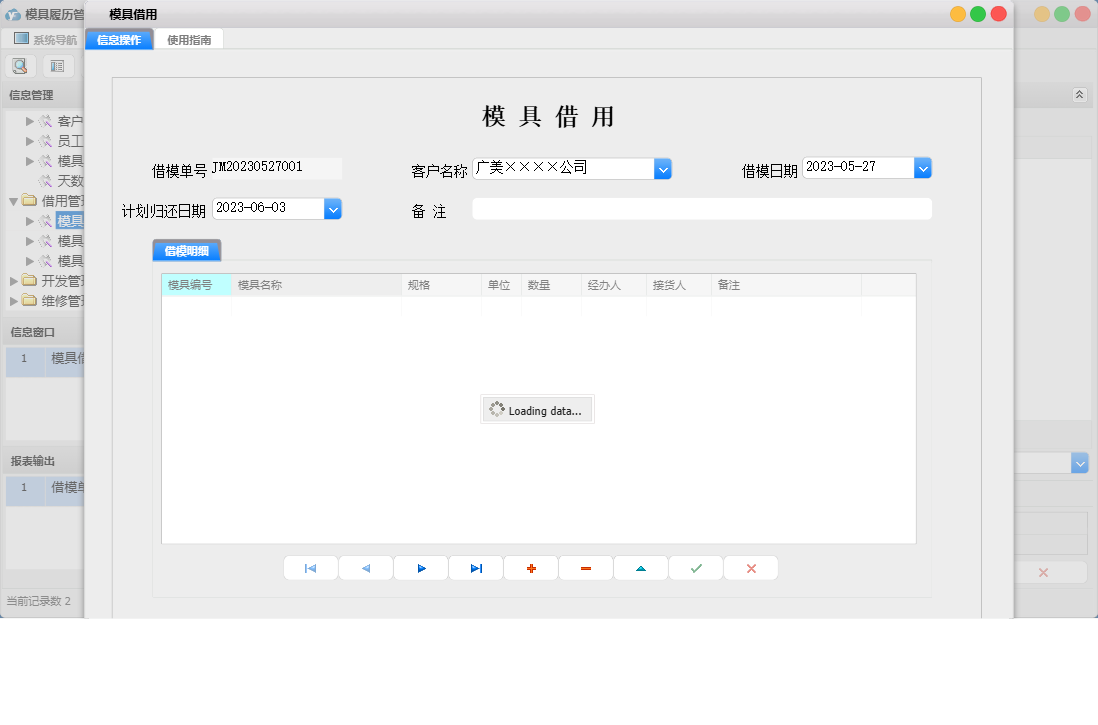Image resolution: width=1098 pixels, height=725 pixels.
Task: Click the previous record arrow icon
Action: point(366,567)
